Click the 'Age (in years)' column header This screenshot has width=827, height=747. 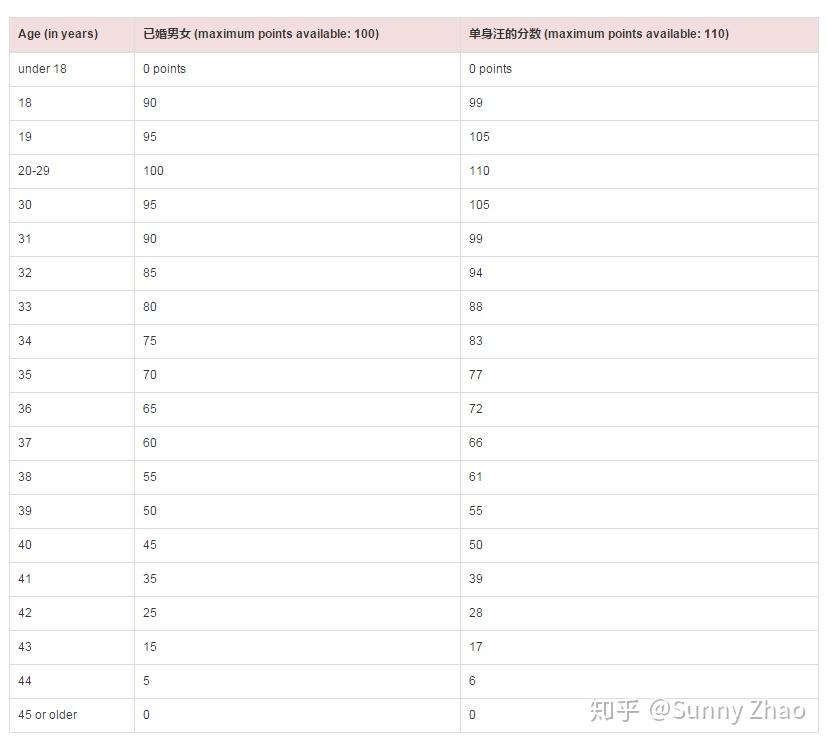[x=57, y=34]
